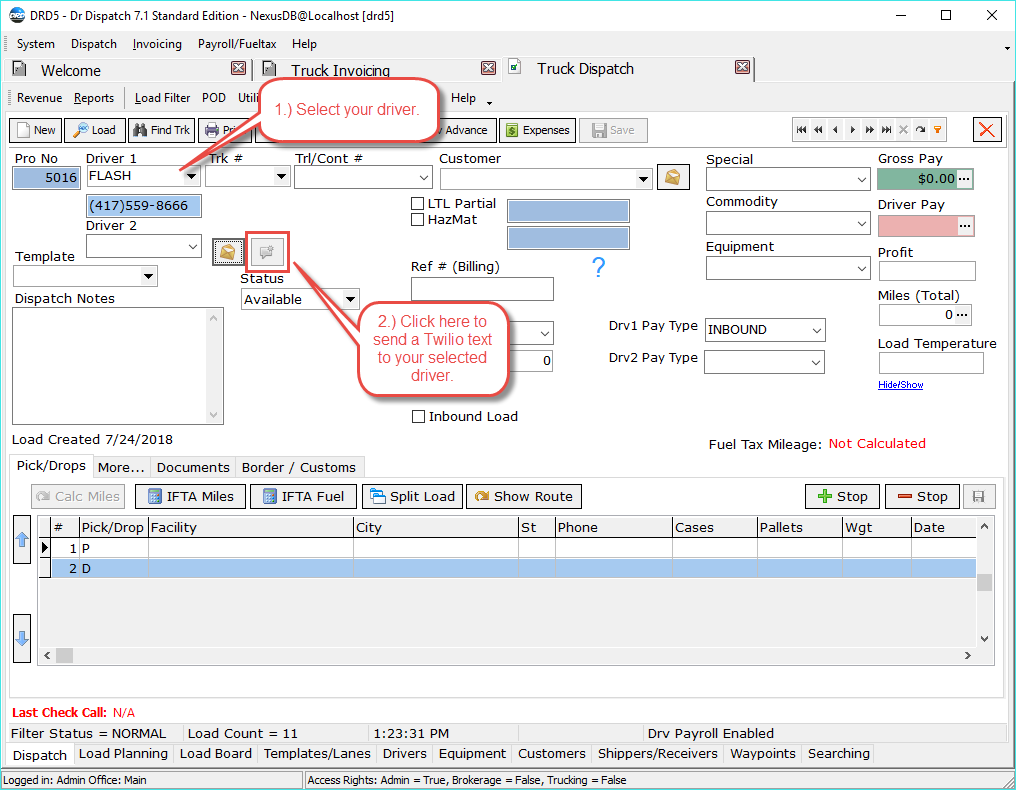Viewport: 1016px width, 790px height.
Task: Click Find Trk button
Action: pos(162,130)
